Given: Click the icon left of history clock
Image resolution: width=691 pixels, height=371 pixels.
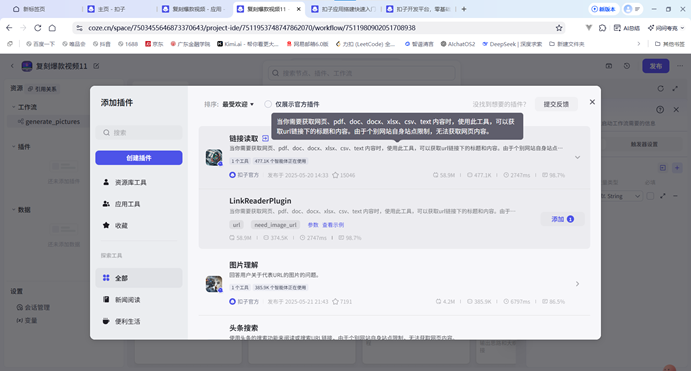Looking at the screenshot, I should coord(609,66).
